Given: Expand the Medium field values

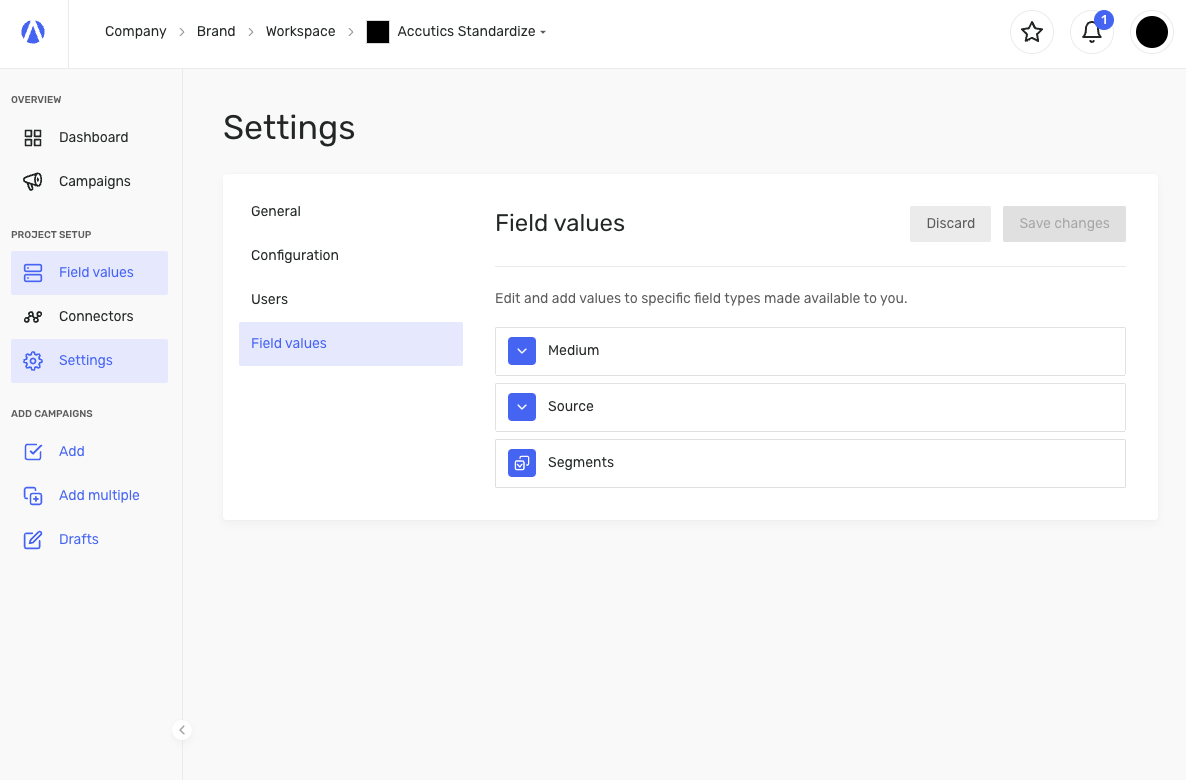Looking at the screenshot, I should tap(521, 351).
